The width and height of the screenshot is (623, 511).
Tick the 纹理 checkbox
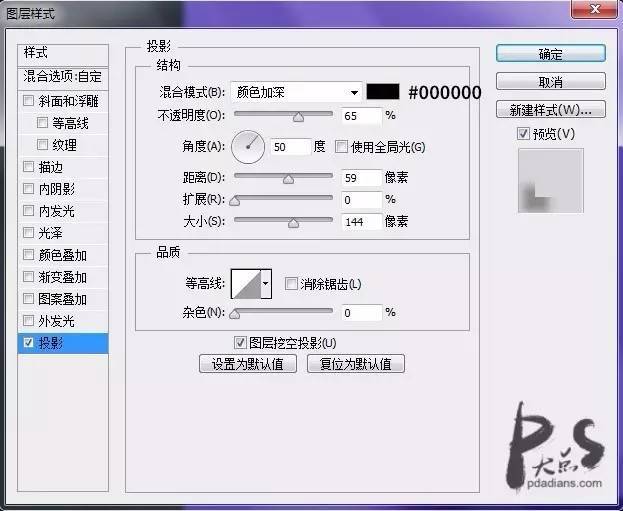(42, 144)
